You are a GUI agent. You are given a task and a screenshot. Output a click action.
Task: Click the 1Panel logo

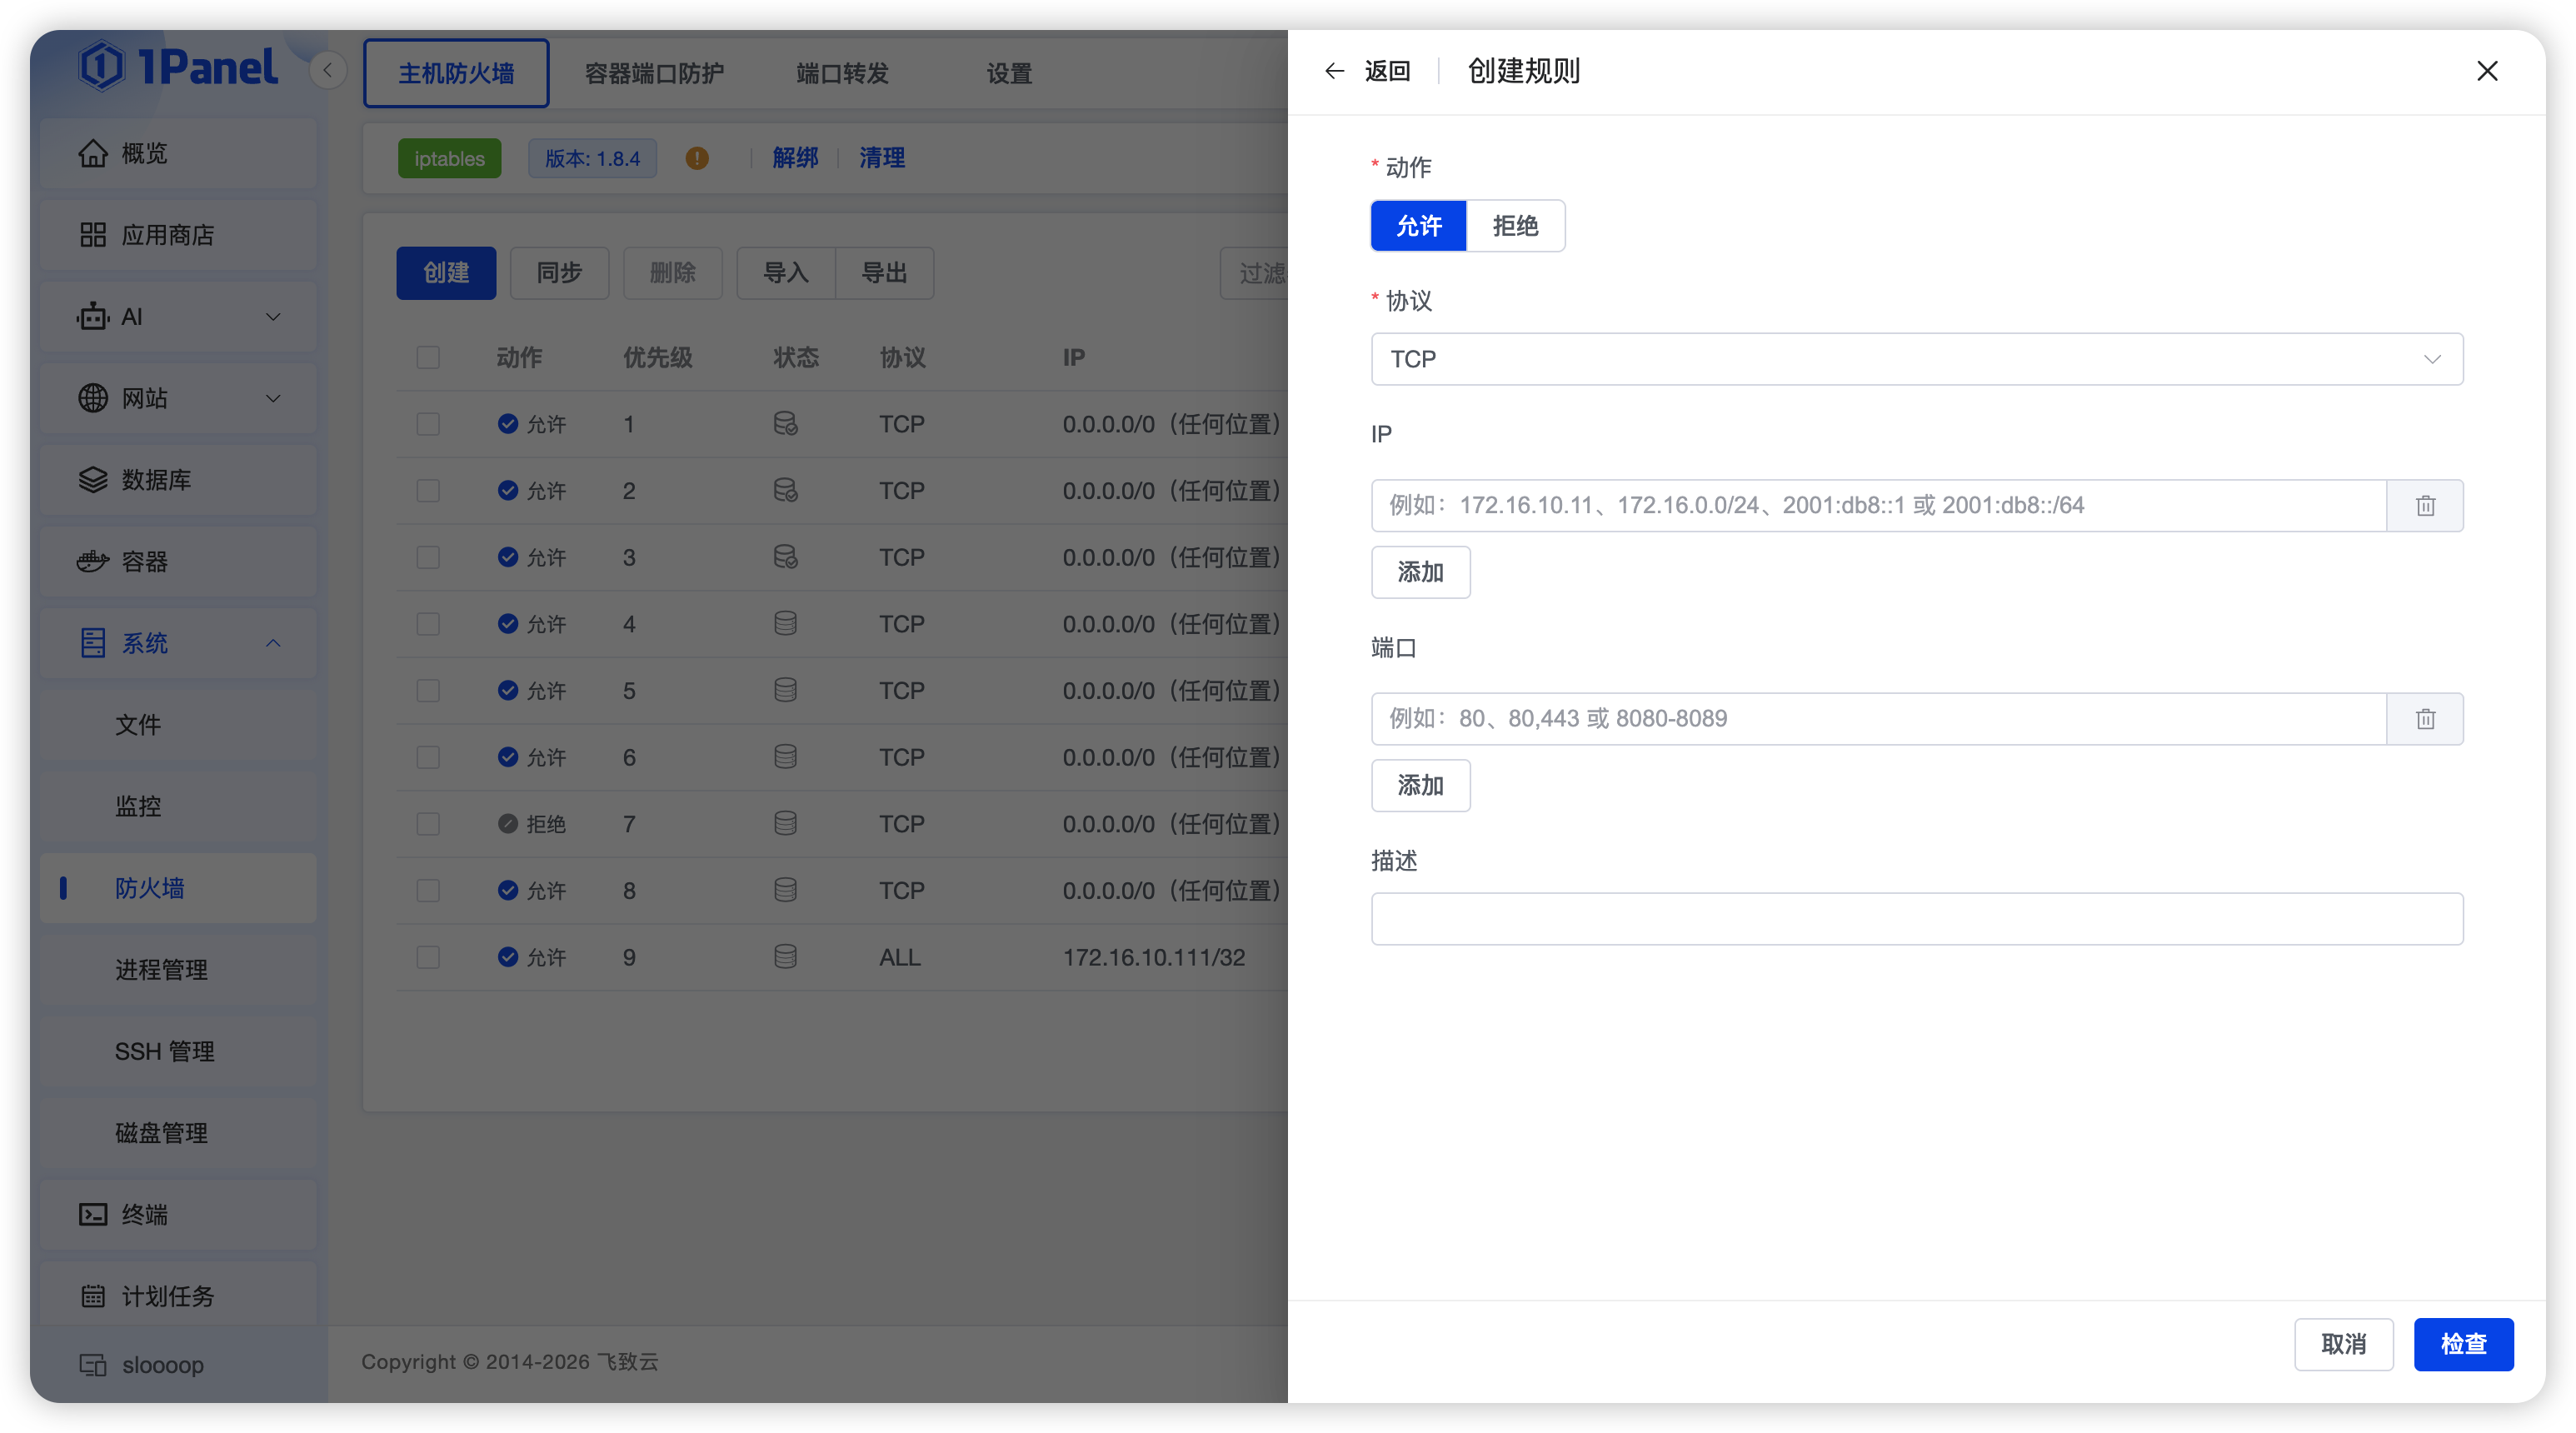[179, 67]
